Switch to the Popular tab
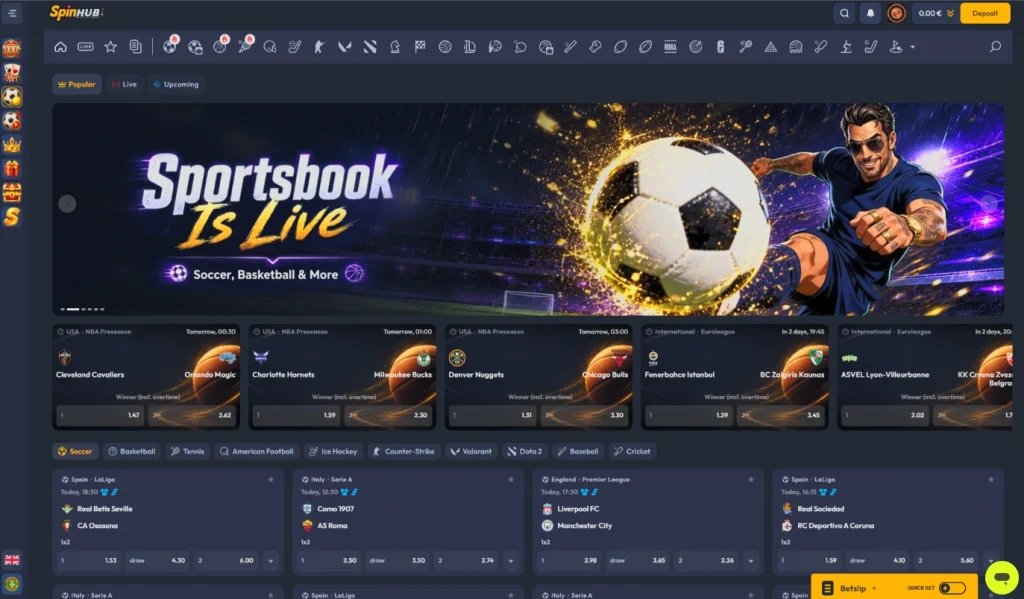The width and height of the screenshot is (1024, 599). click(x=77, y=84)
